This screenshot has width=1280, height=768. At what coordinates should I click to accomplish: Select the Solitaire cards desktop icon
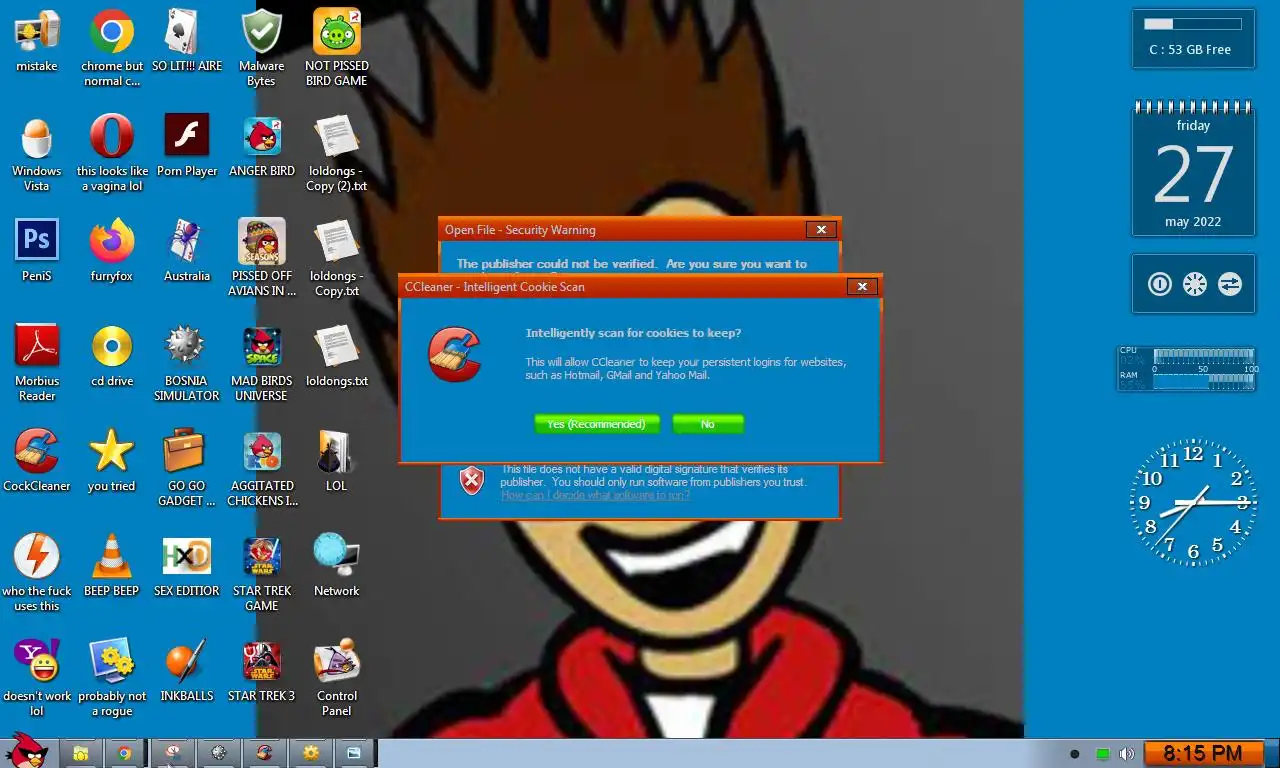click(187, 41)
